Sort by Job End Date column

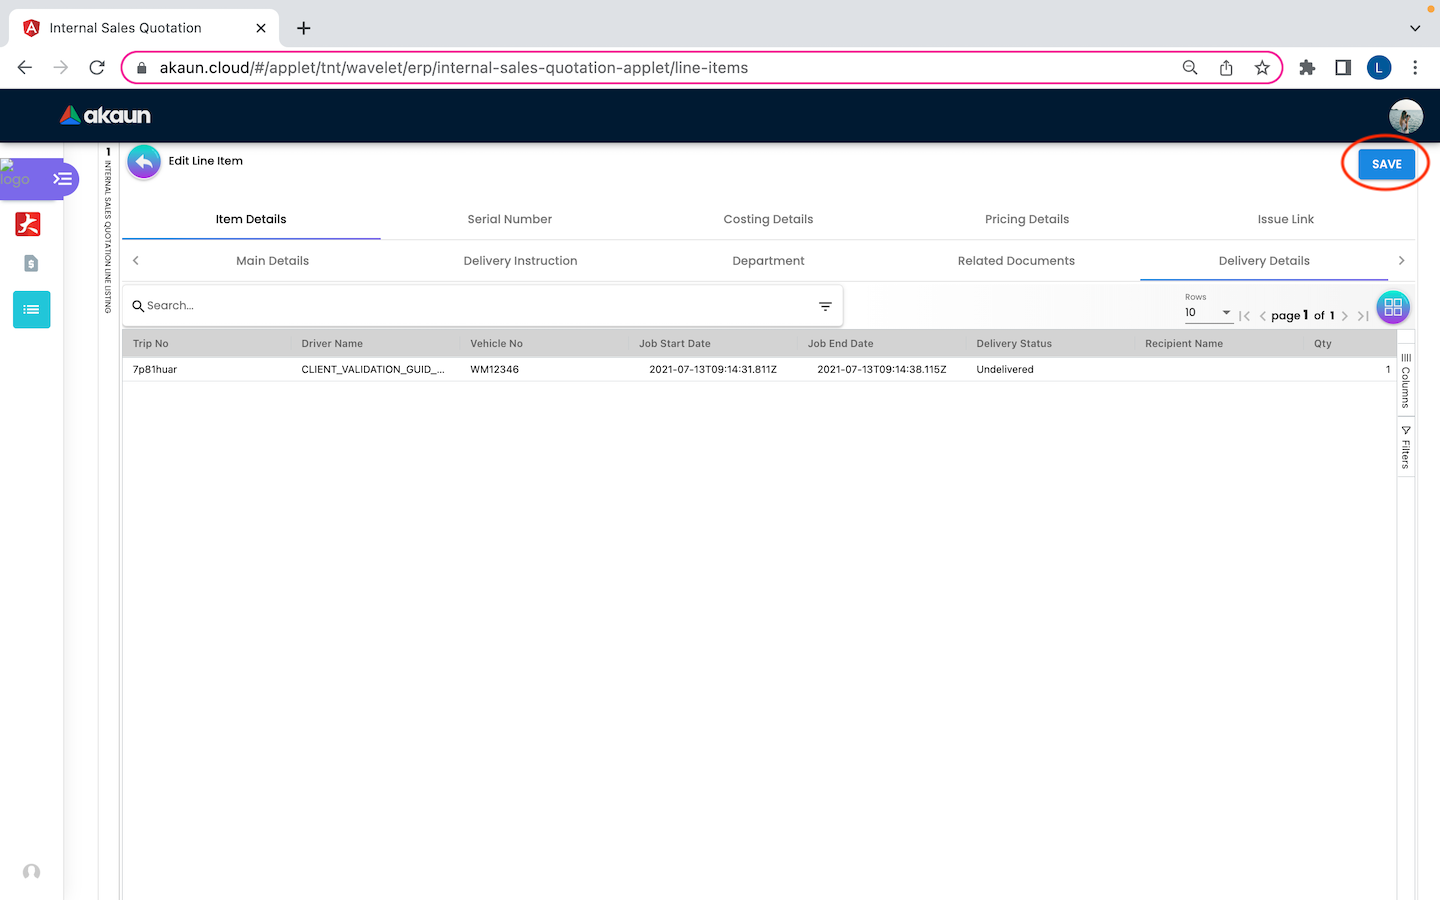(841, 344)
